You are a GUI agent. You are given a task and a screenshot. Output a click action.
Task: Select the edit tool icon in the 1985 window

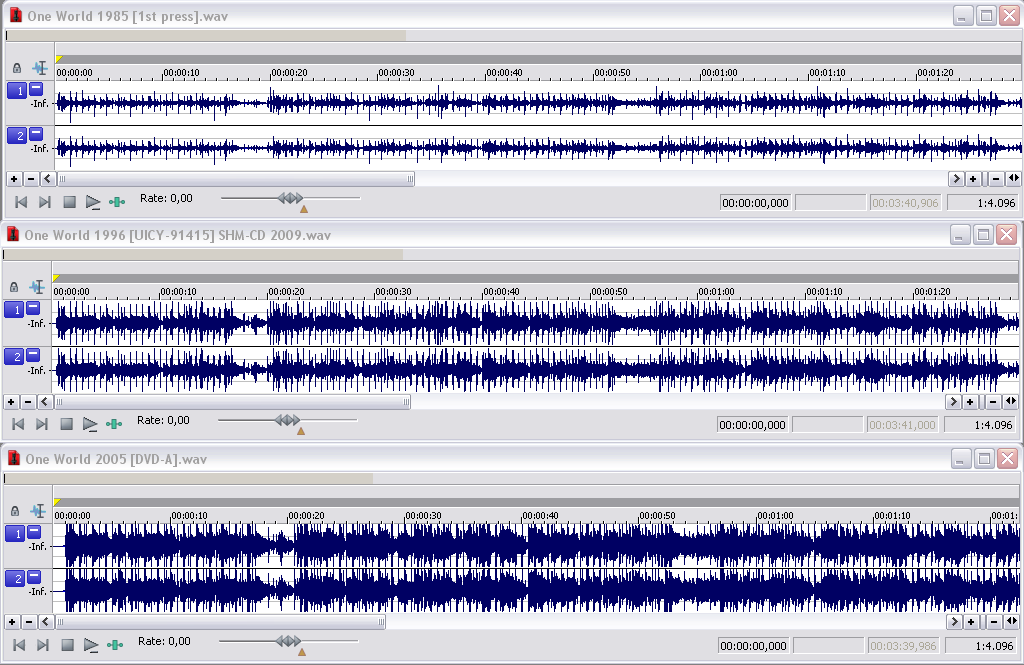click(40, 67)
